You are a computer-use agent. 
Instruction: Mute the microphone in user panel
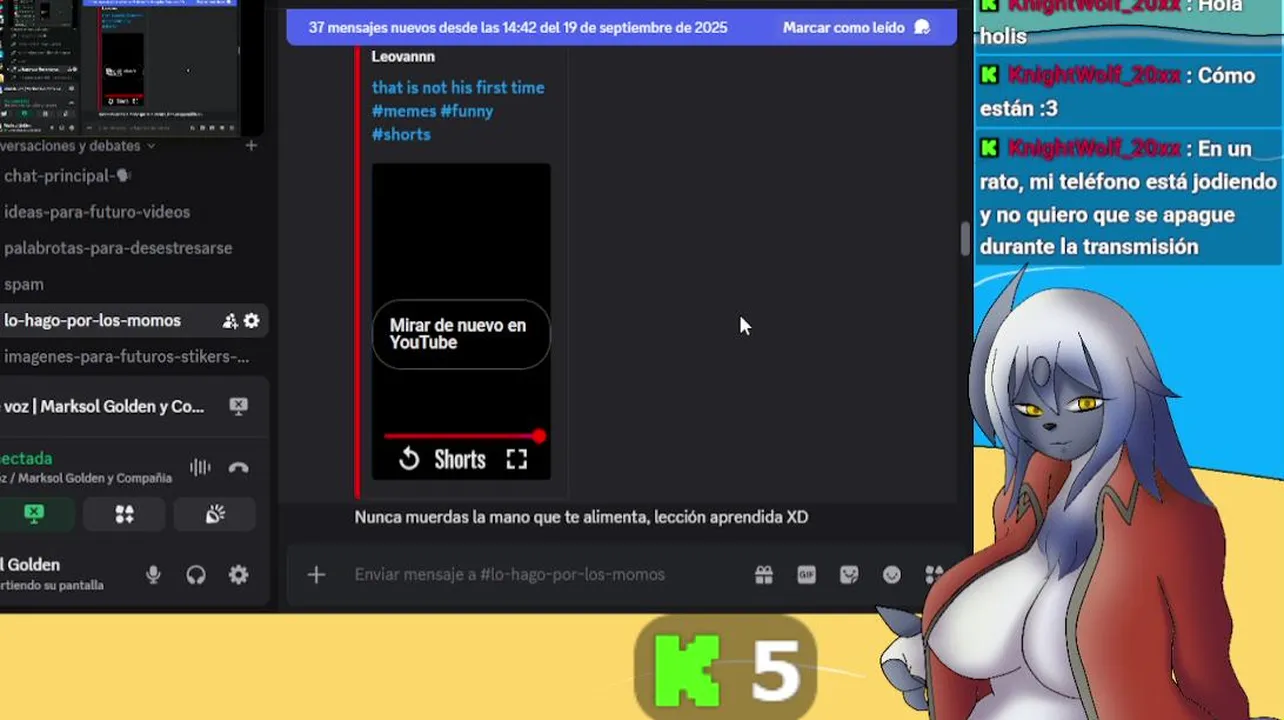[153, 575]
